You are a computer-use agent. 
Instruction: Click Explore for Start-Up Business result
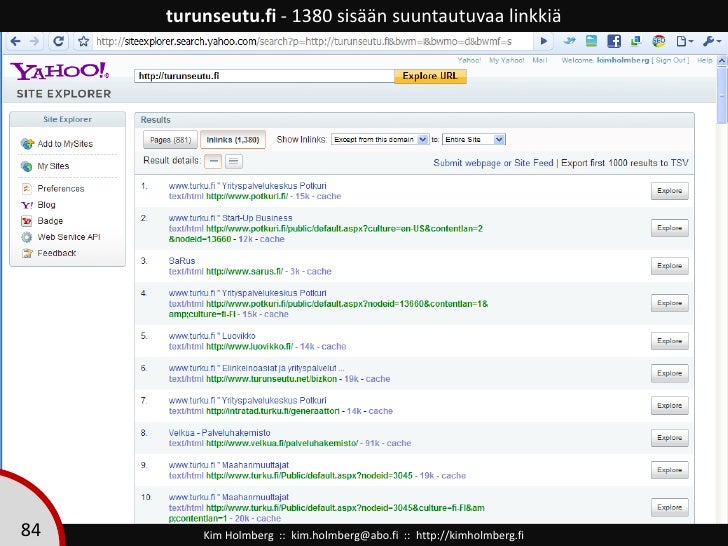pos(670,228)
